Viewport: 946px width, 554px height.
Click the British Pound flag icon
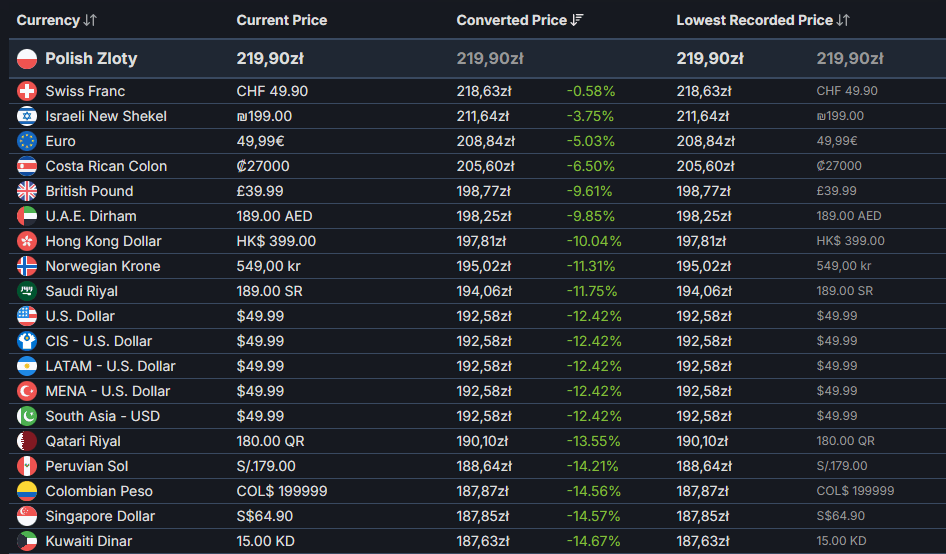tap(27, 191)
